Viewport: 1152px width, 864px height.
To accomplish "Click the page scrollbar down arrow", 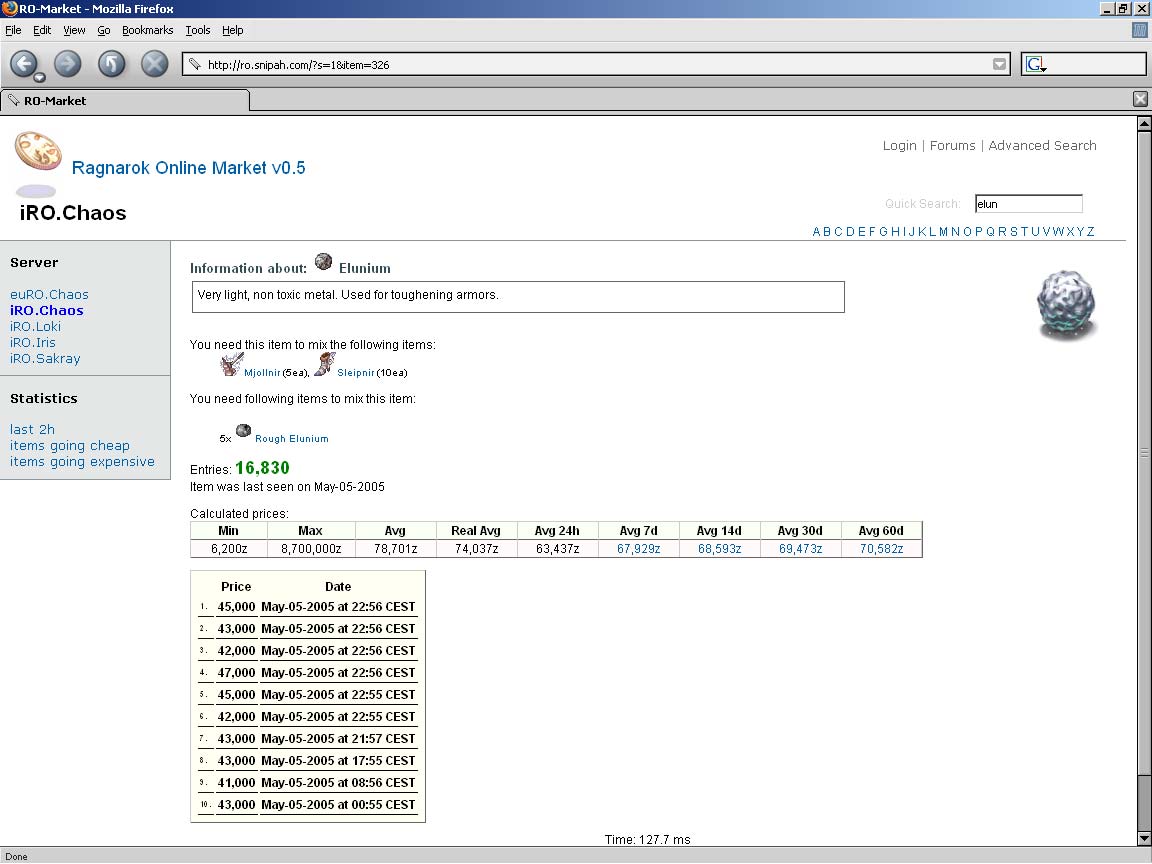I will click(x=1144, y=838).
